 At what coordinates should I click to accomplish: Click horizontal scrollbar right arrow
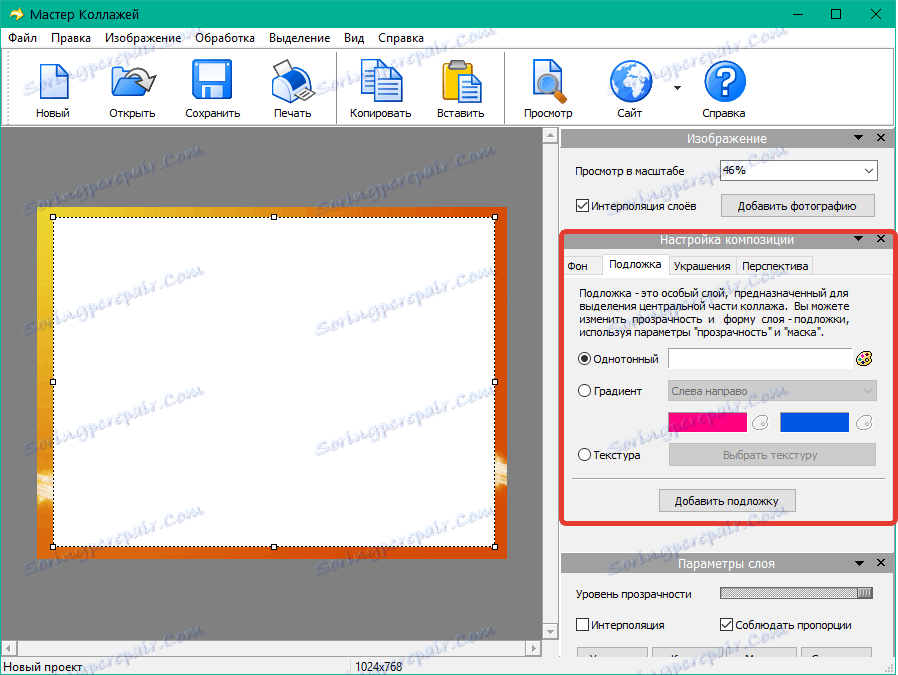tap(534, 648)
